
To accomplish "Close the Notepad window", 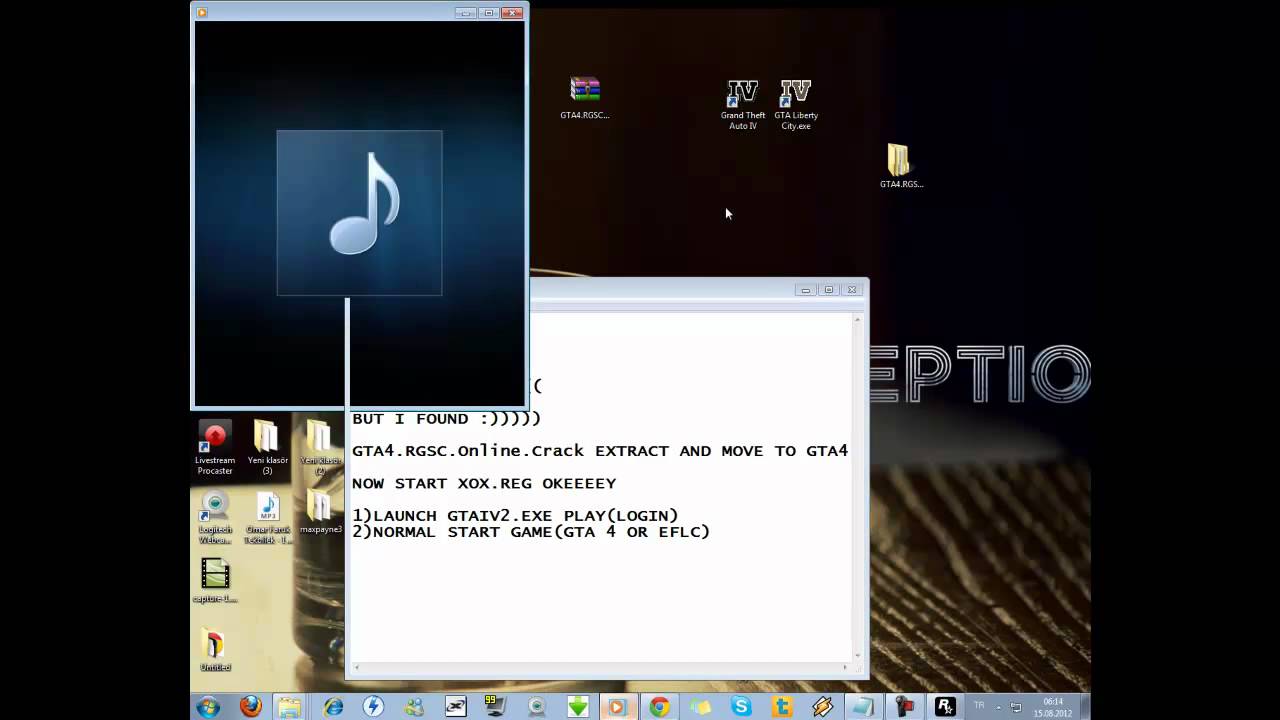I will pyautogui.click(x=852, y=290).
